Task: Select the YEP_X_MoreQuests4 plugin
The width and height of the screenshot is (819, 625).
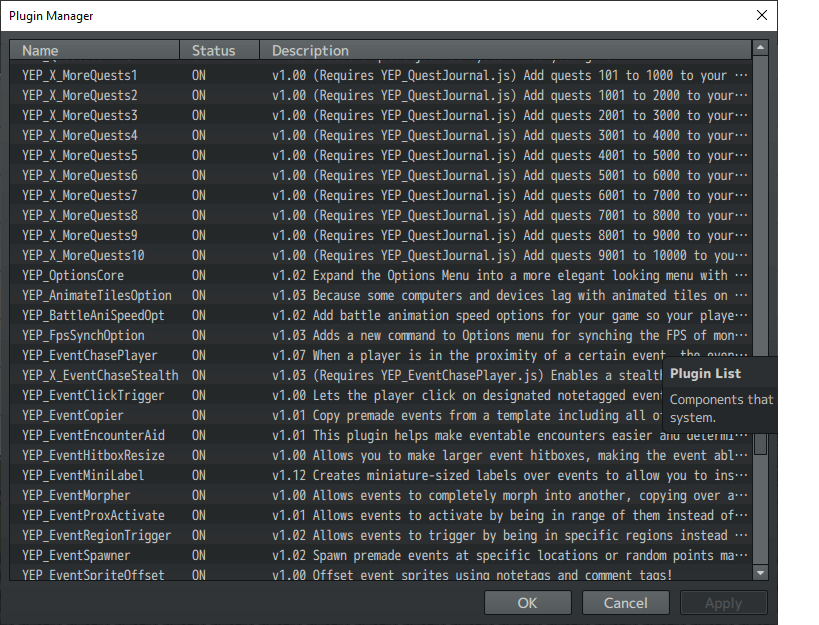Action: pos(381,135)
